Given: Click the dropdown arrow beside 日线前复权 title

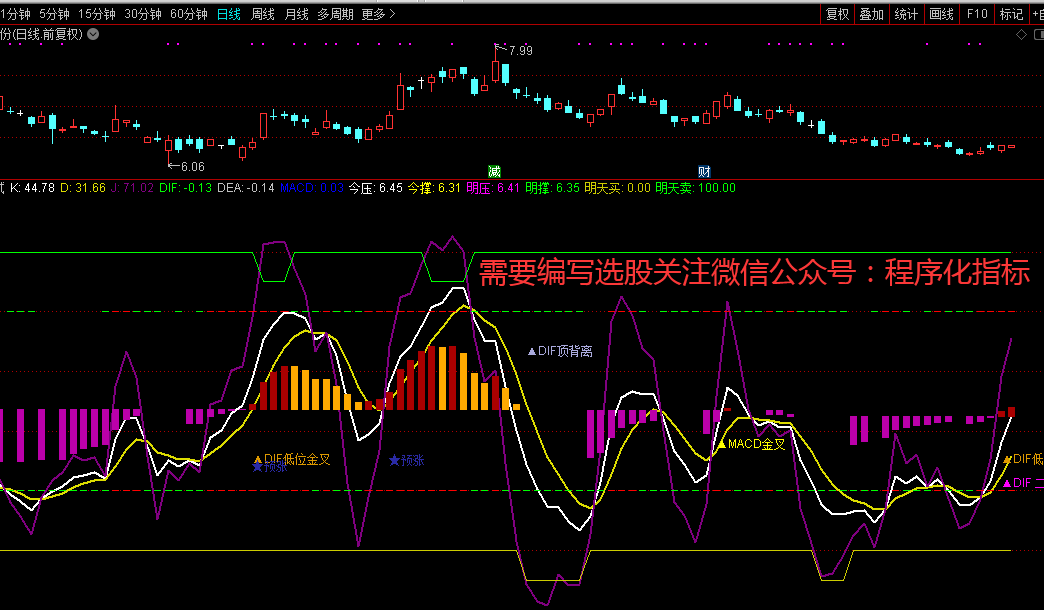Looking at the screenshot, I should 93,34.
